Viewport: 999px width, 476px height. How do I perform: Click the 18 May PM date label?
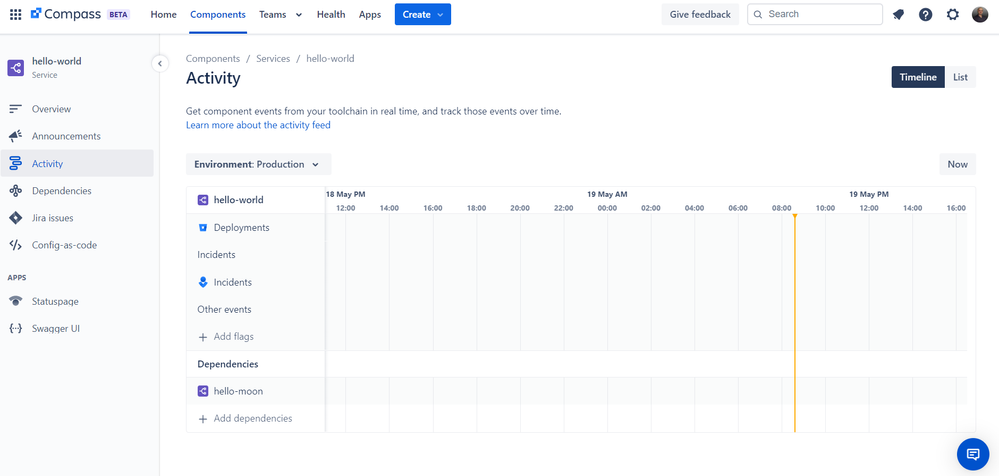point(346,194)
